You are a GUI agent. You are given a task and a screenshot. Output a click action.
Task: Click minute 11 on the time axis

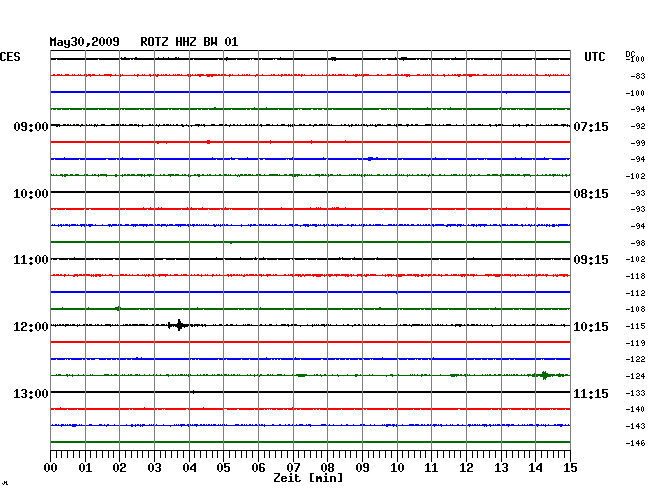click(431, 468)
